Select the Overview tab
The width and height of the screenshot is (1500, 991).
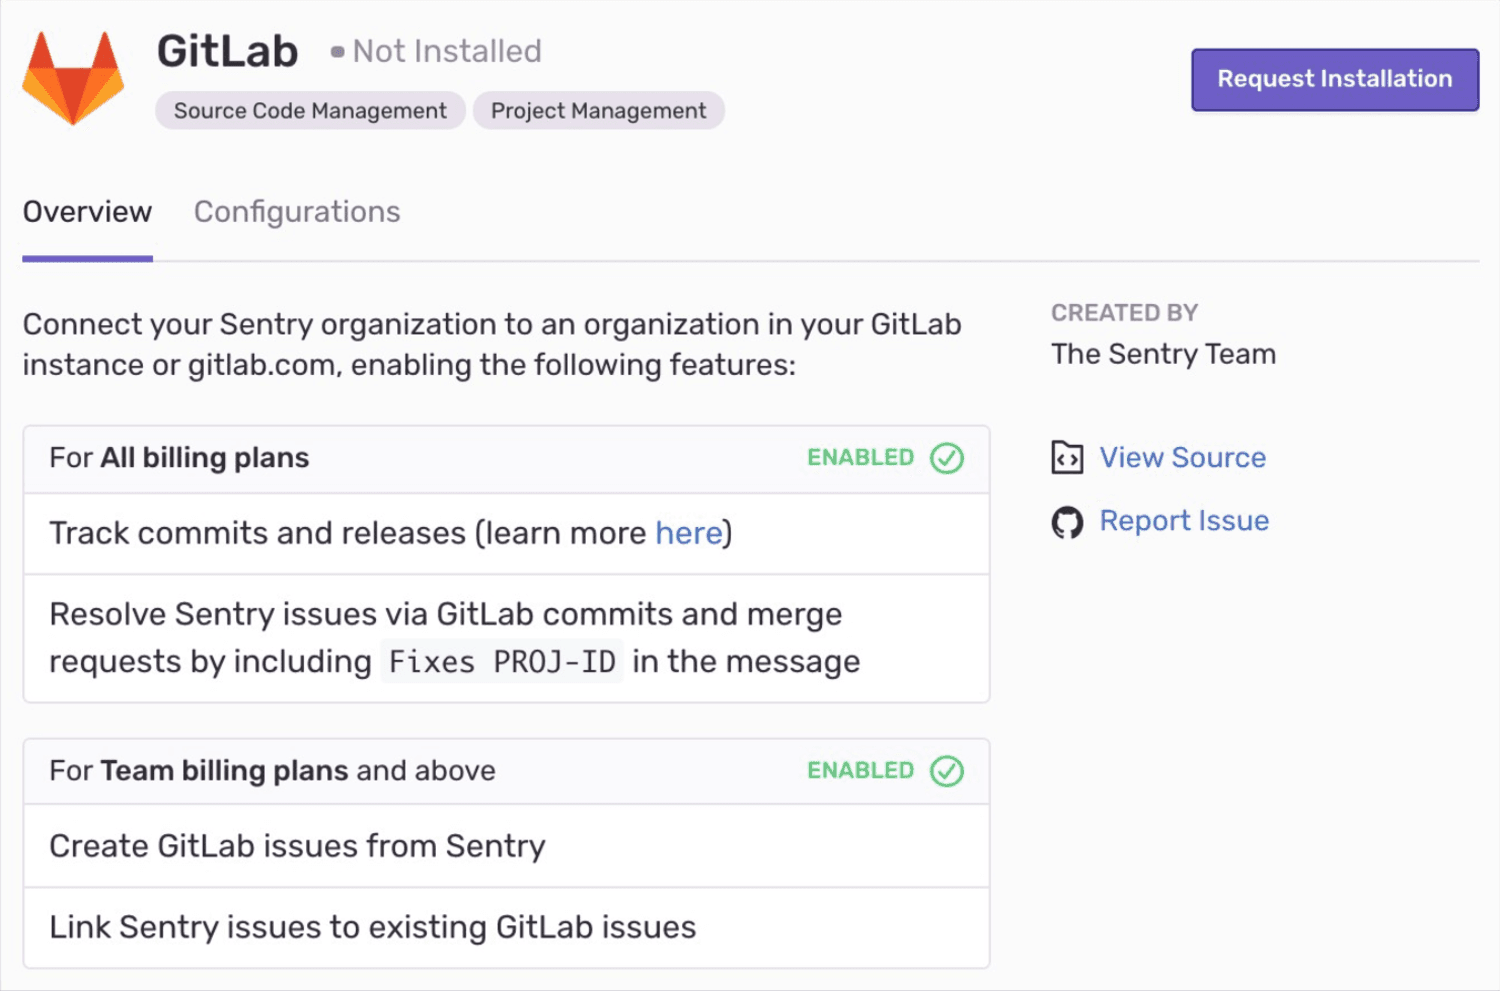[x=87, y=212]
